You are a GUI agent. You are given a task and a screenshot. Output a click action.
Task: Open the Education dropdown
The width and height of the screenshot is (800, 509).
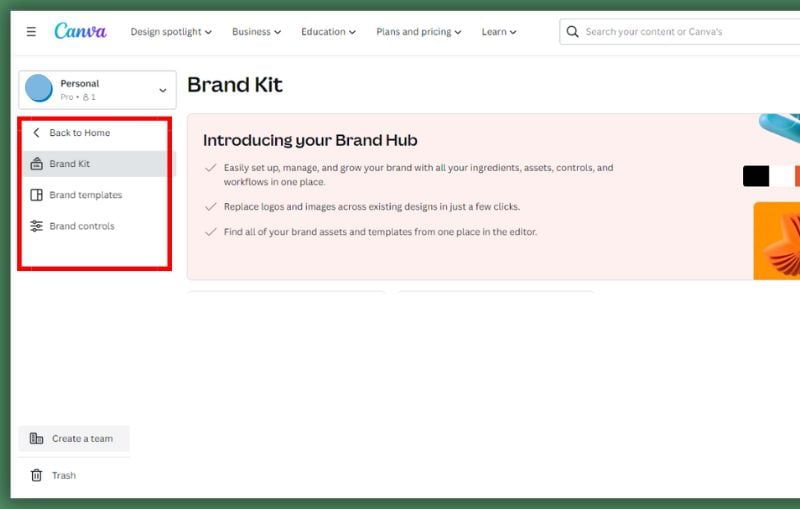[328, 32]
